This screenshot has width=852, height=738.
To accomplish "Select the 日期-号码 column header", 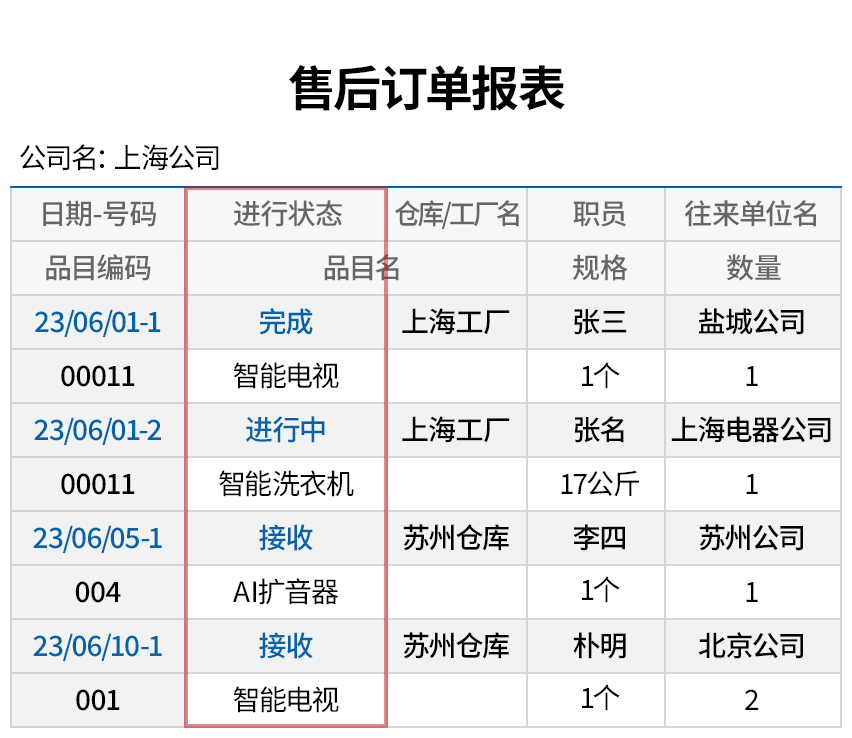I will point(97,214).
